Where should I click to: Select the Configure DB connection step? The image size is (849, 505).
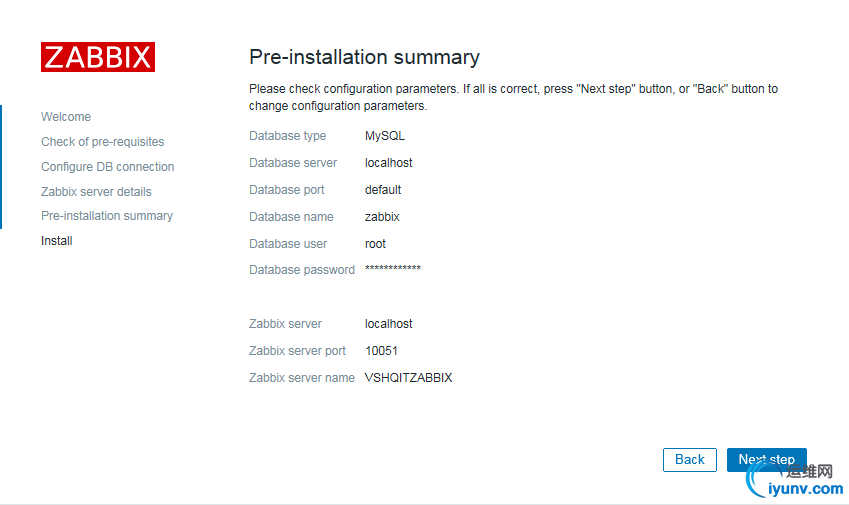(107, 167)
